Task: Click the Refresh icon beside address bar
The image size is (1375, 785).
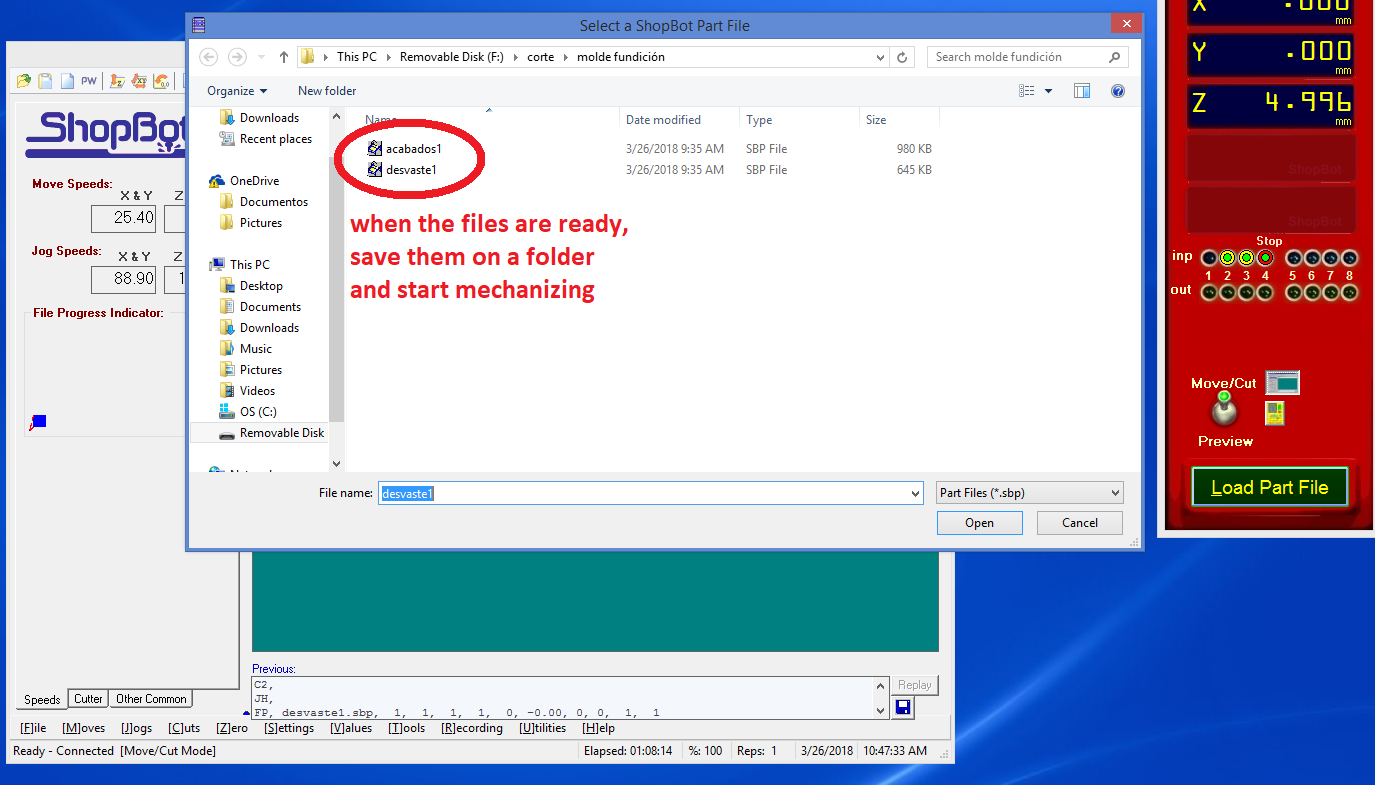Action: [x=903, y=57]
